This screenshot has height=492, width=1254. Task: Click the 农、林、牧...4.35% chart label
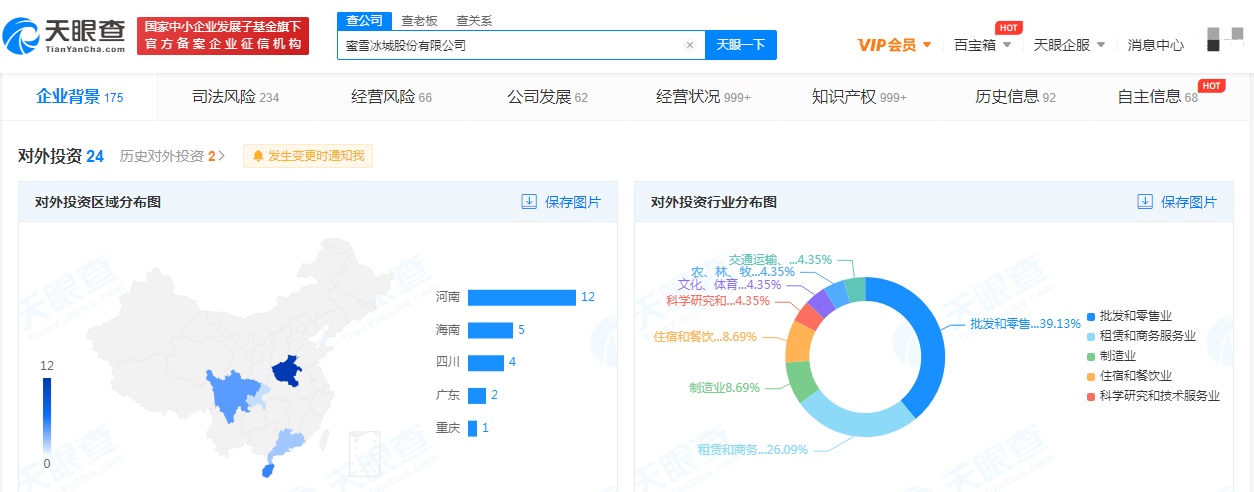tap(742, 271)
